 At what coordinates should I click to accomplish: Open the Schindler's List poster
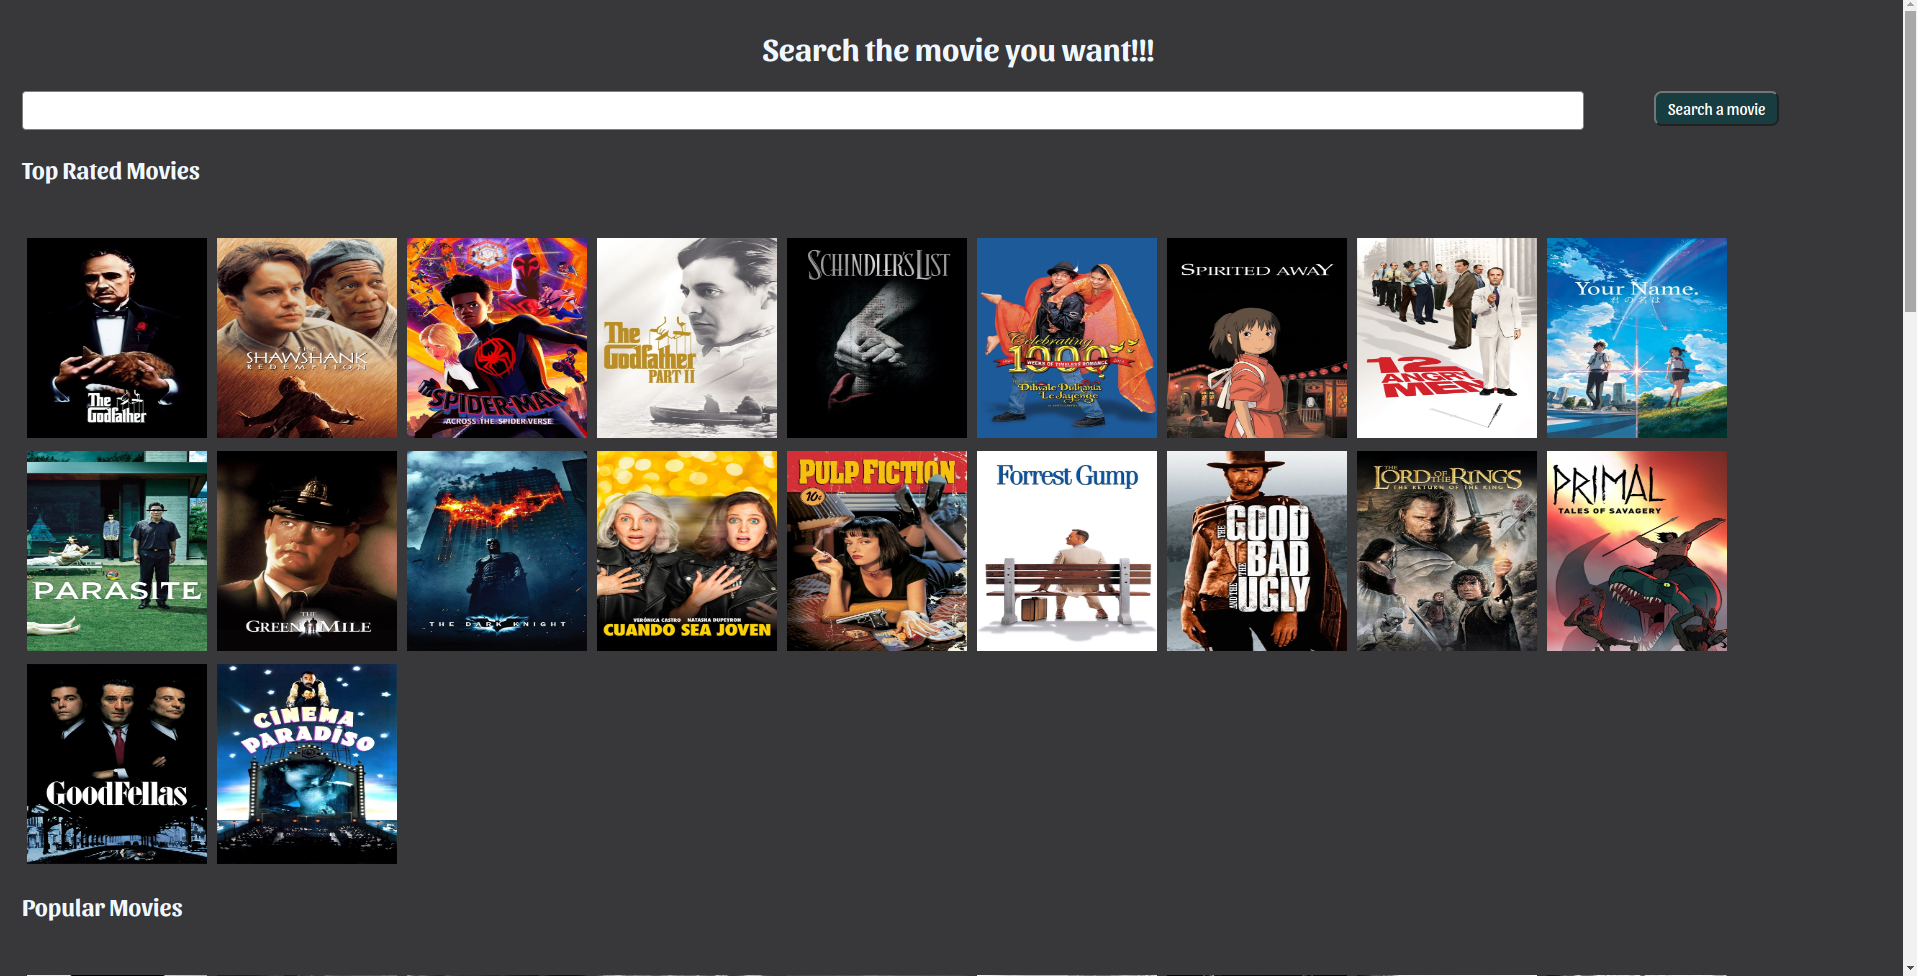877,338
